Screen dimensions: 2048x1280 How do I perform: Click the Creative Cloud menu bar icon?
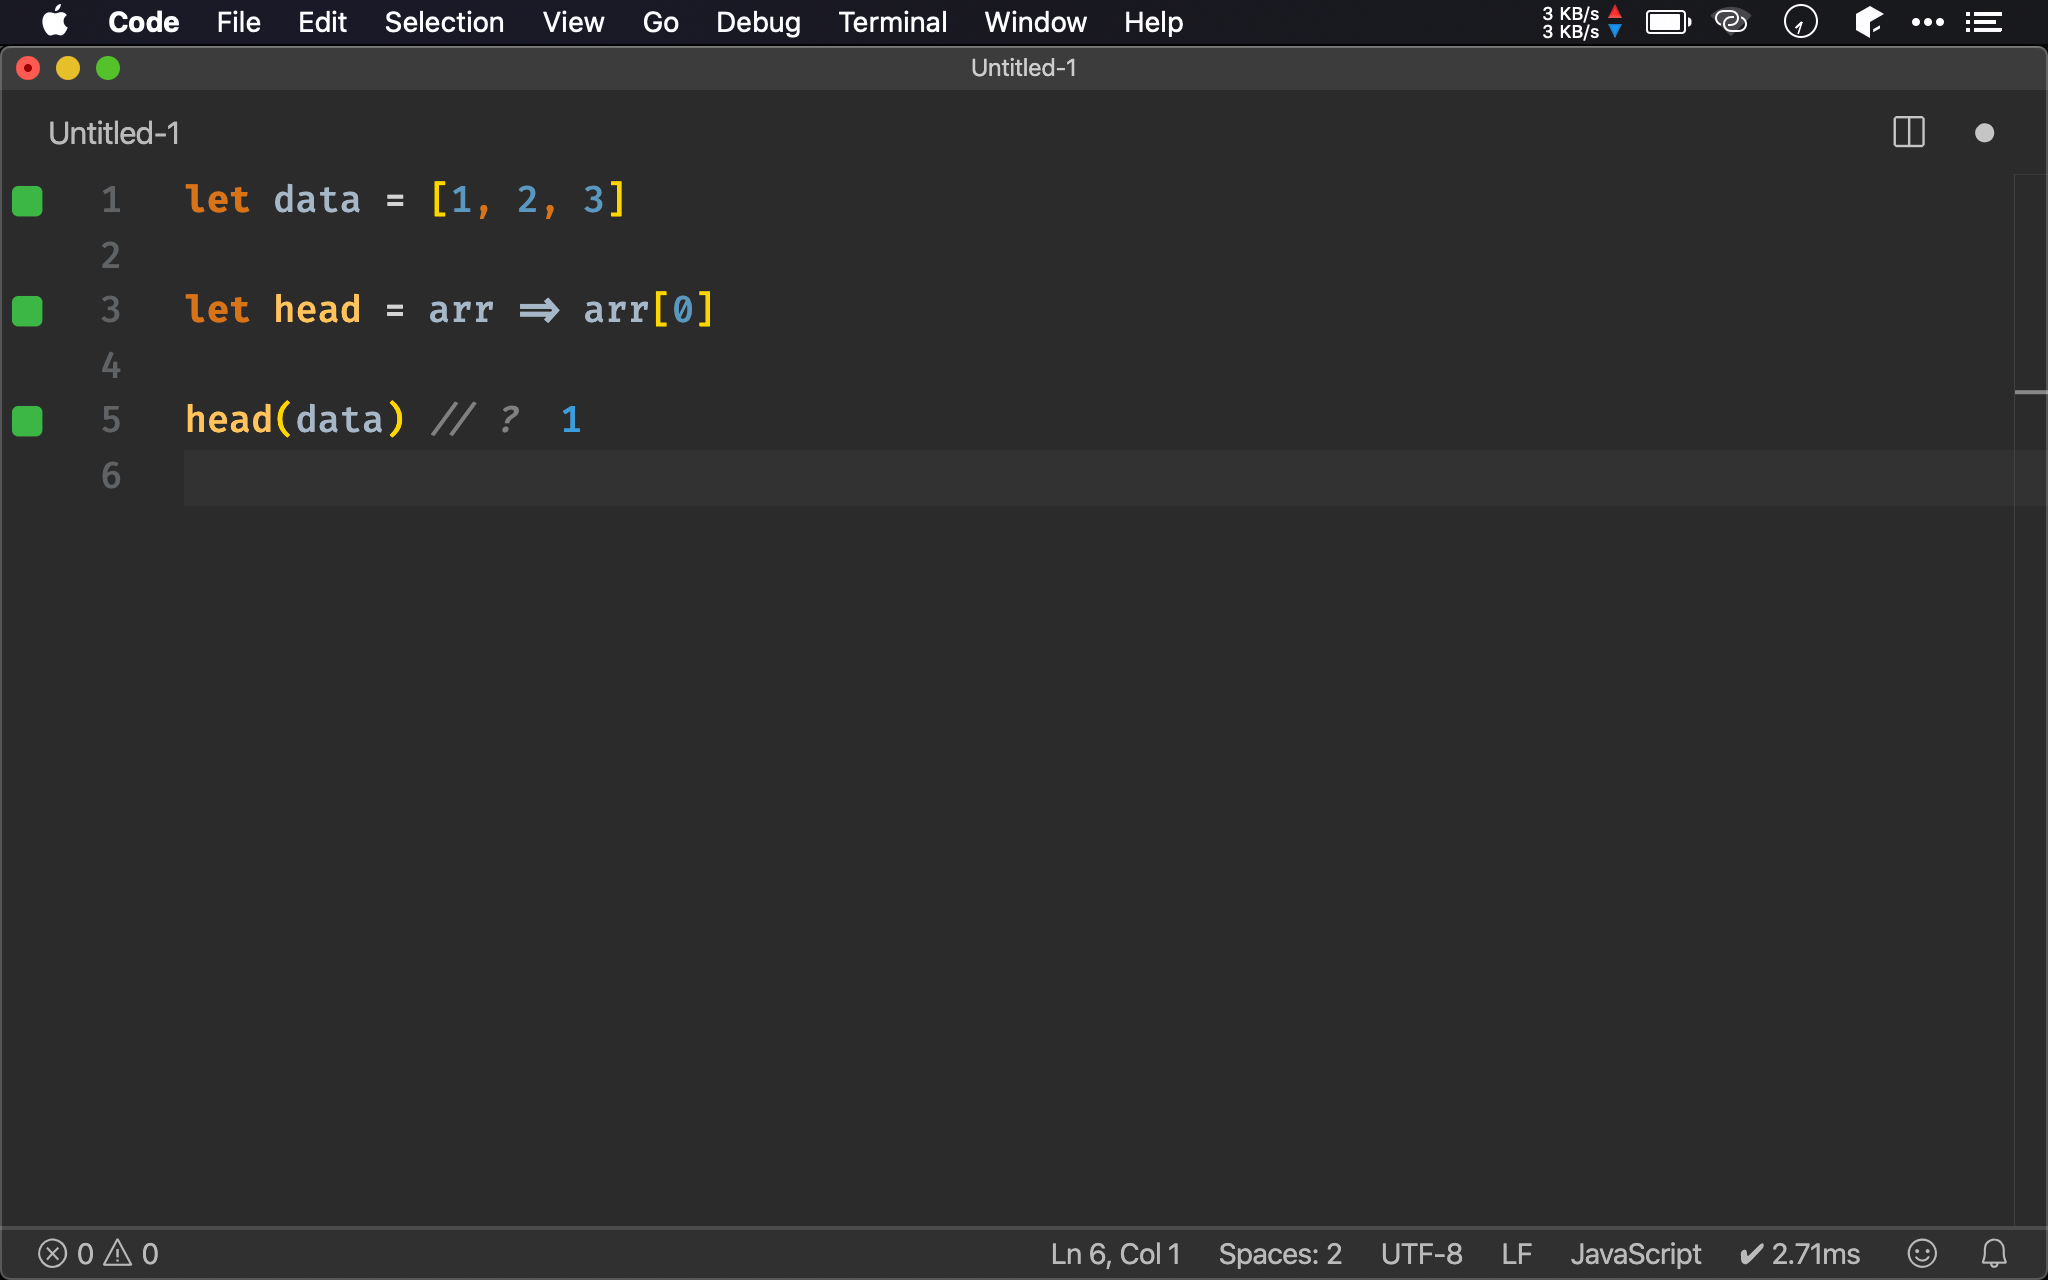click(x=1731, y=21)
